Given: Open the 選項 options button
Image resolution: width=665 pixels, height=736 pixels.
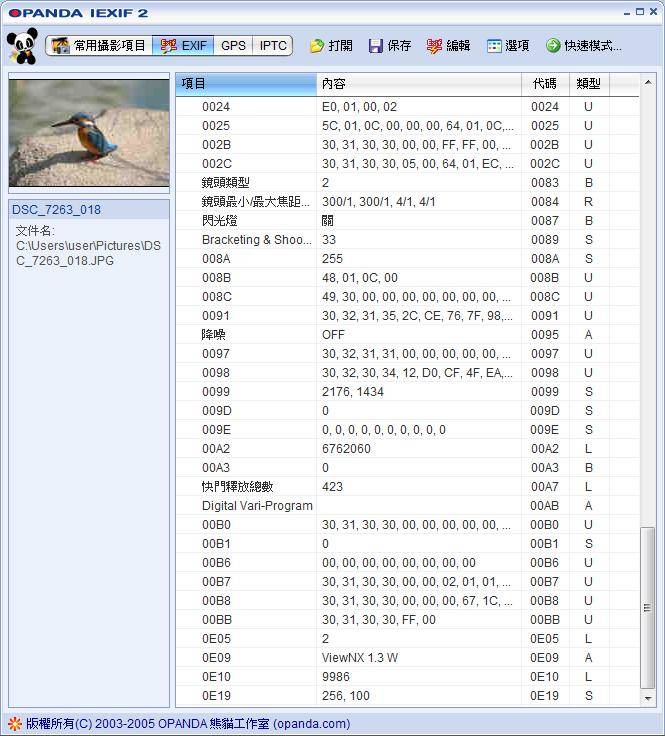Looking at the screenshot, I should (x=508, y=46).
